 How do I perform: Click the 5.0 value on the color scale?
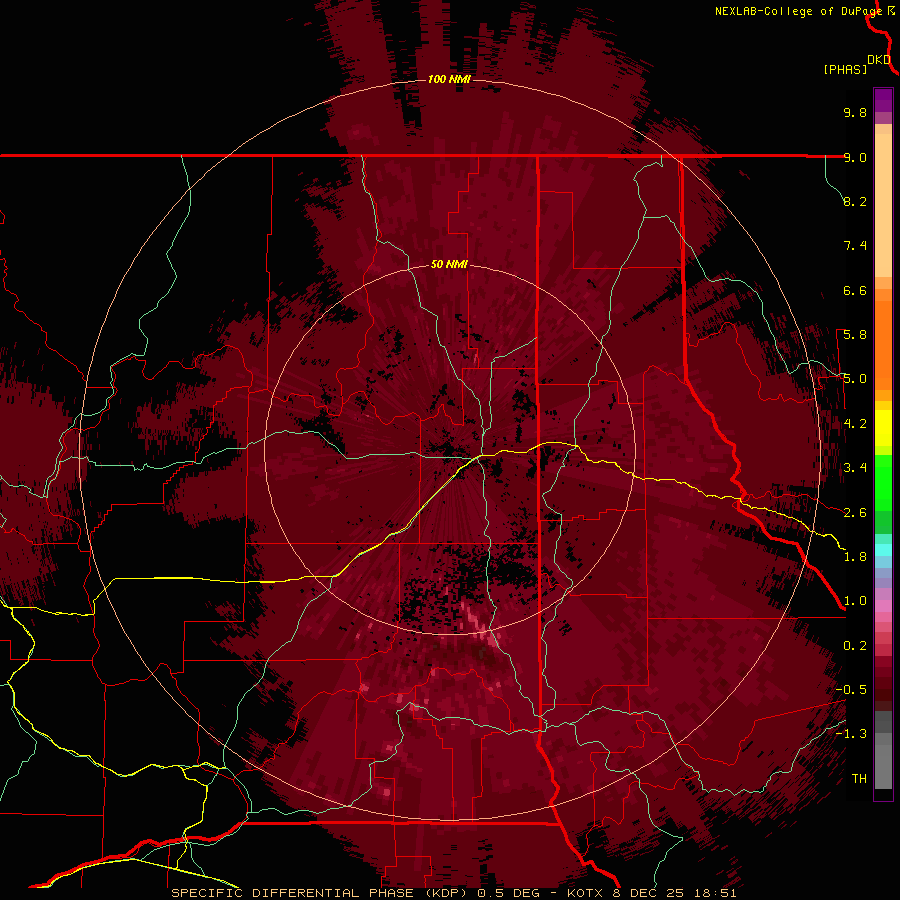pos(855,379)
